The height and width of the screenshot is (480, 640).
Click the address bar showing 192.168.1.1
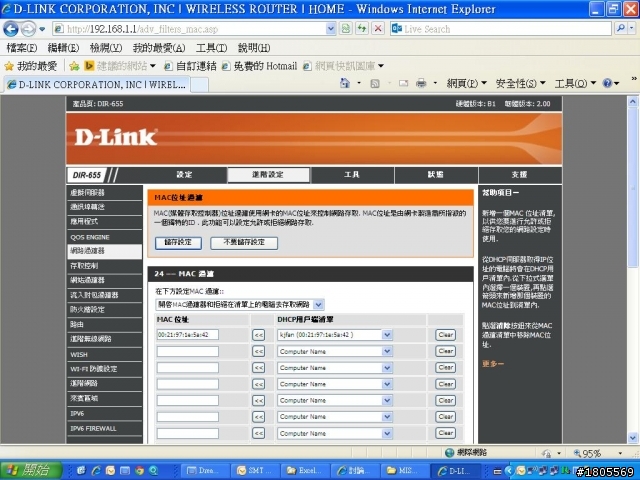pos(190,29)
